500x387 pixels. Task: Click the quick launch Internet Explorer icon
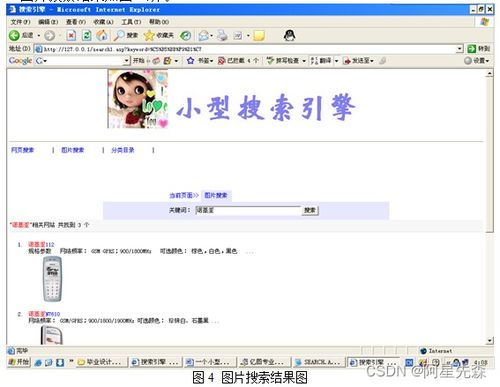[x=38, y=362]
